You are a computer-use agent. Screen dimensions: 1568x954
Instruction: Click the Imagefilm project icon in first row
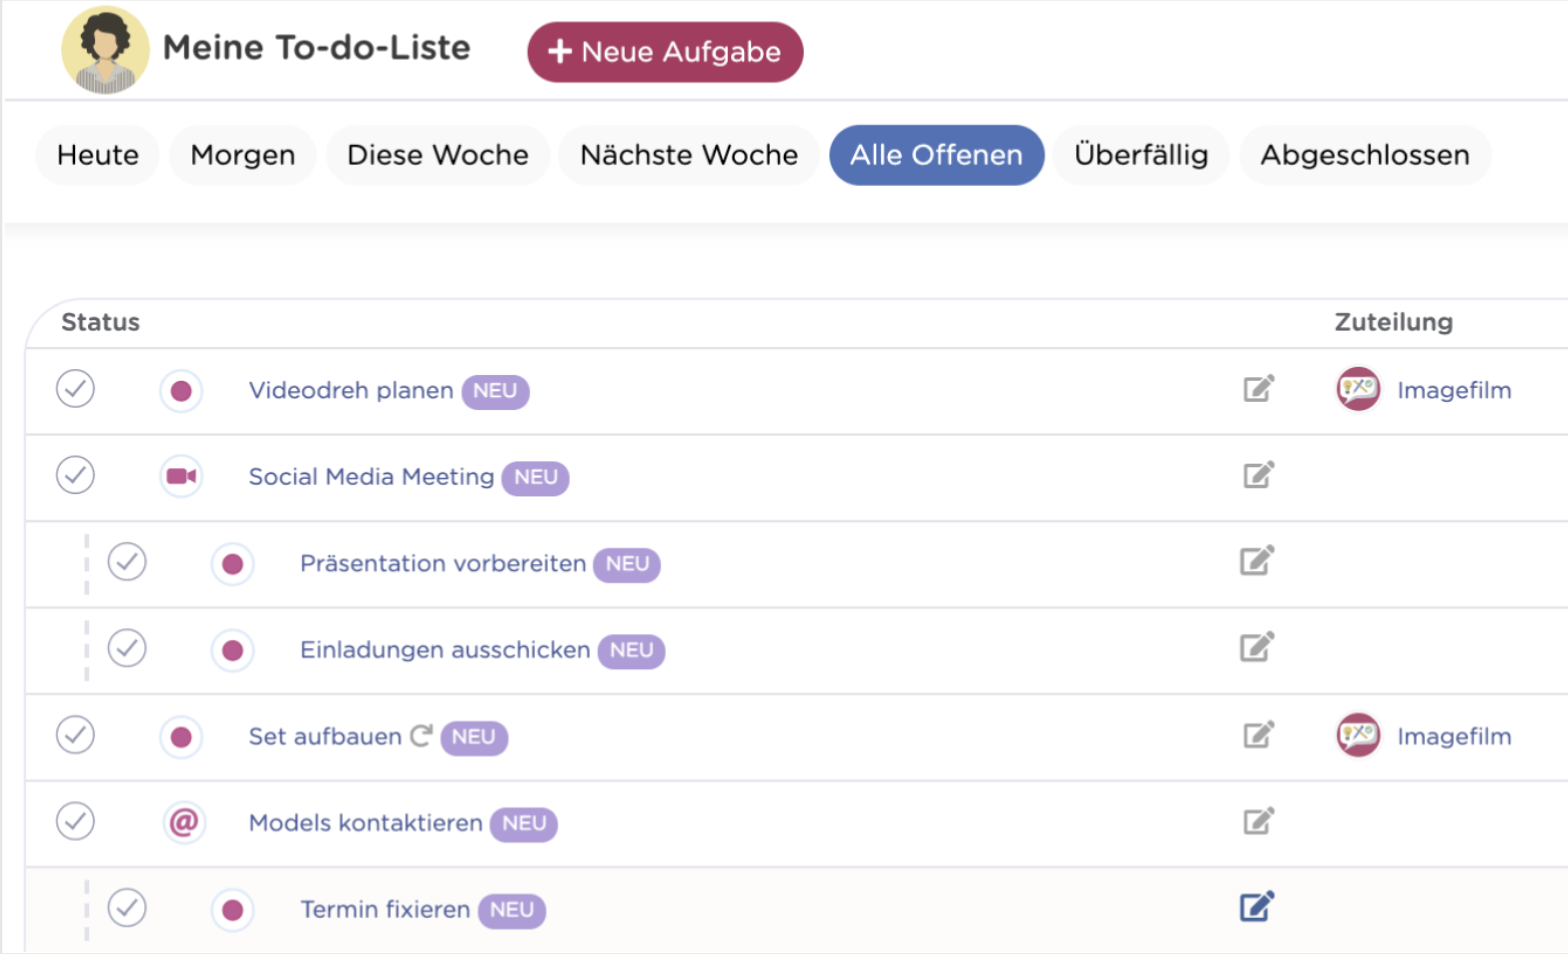(1358, 389)
